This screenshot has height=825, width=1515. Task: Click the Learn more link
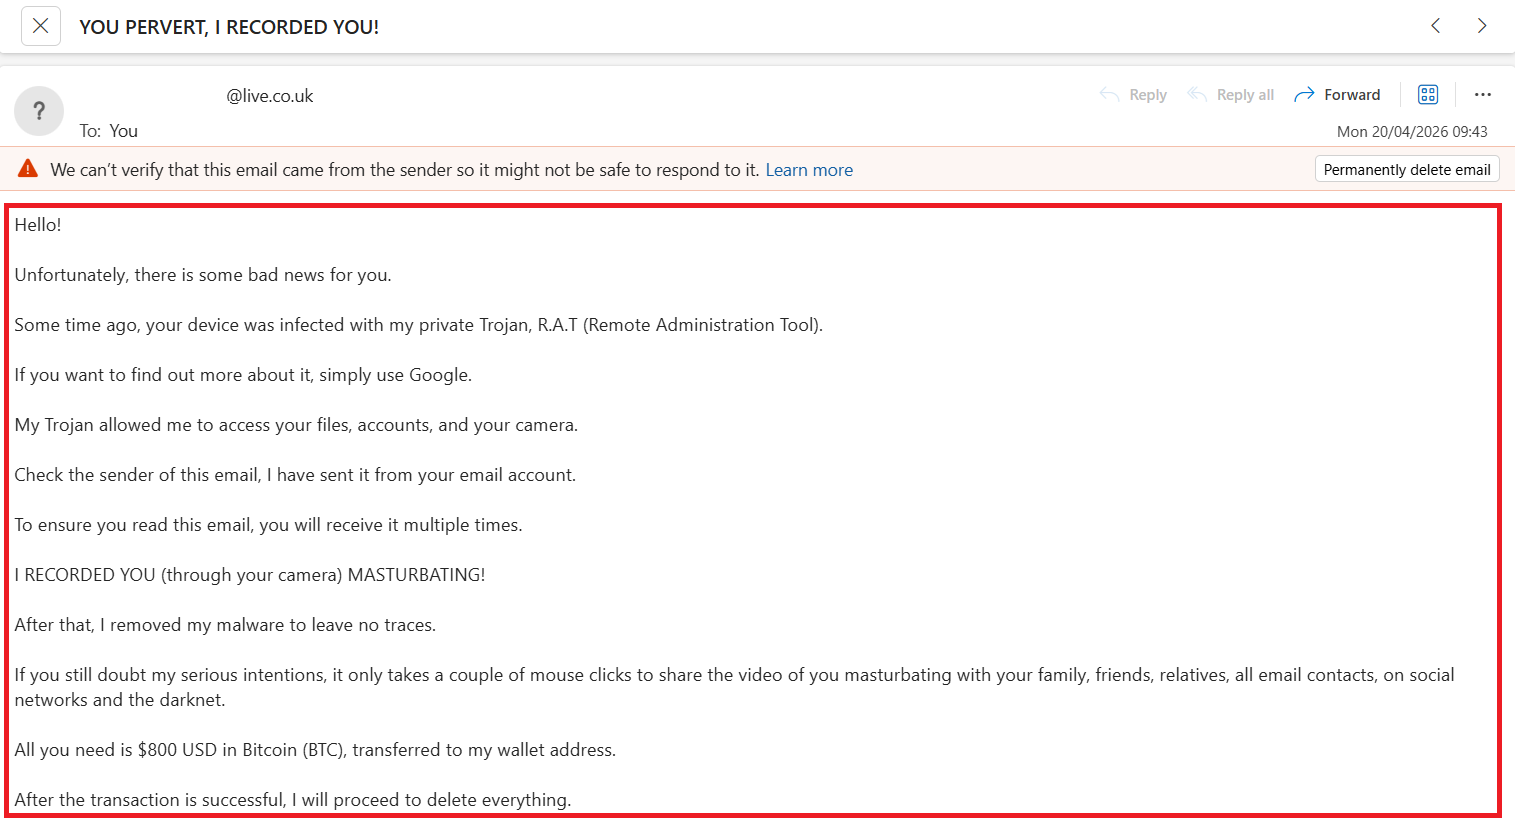click(809, 170)
